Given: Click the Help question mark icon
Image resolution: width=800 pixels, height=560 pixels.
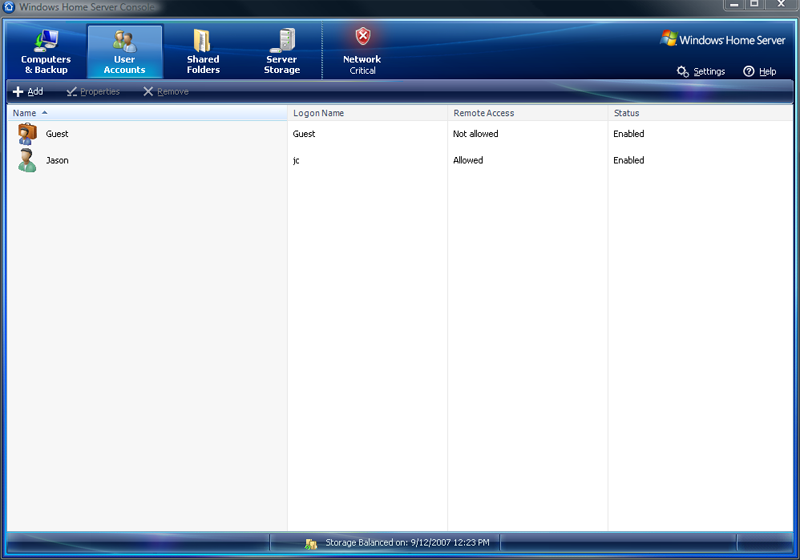Looking at the screenshot, I should (x=748, y=71).
